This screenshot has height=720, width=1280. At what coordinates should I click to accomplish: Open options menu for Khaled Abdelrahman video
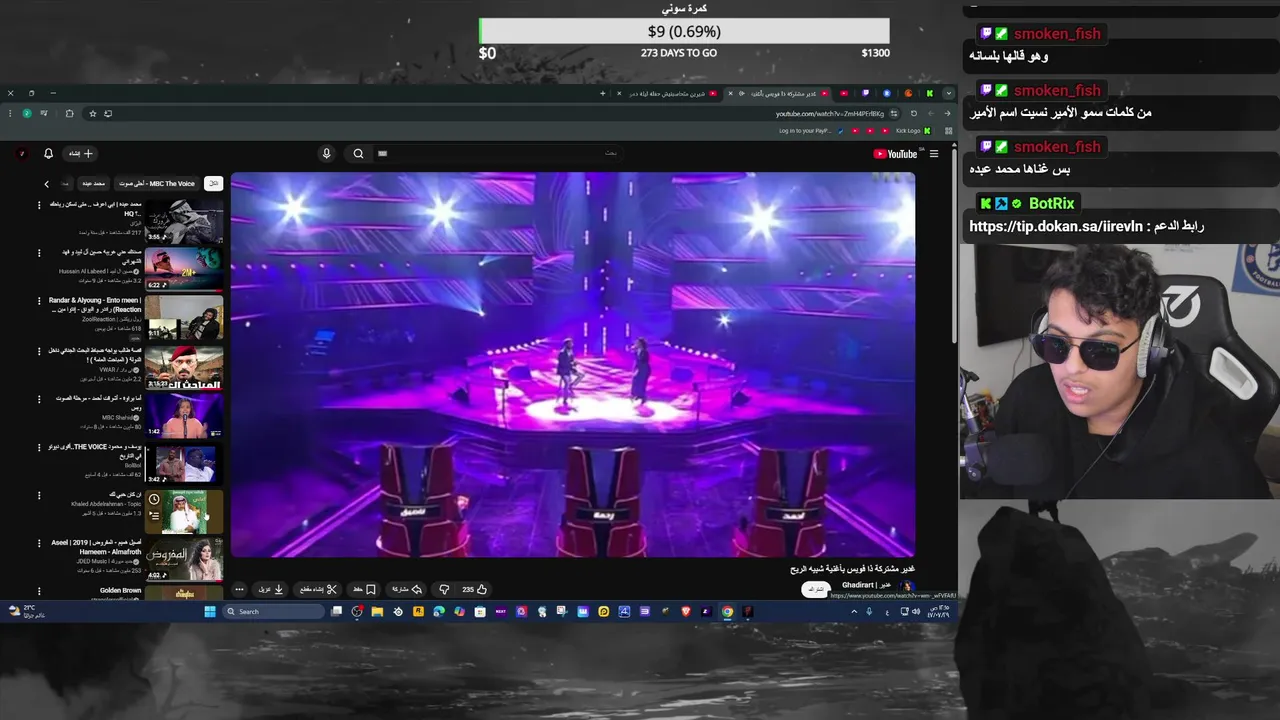(x=39, y=494)
